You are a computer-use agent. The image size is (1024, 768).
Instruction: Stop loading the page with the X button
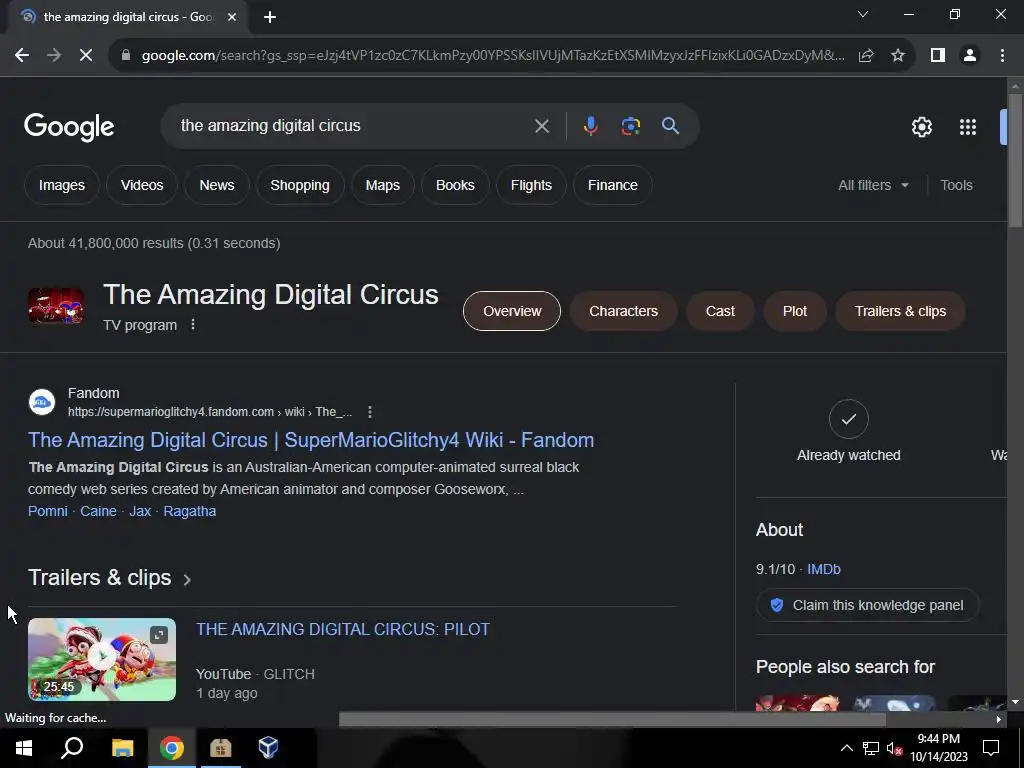point(86,56)
